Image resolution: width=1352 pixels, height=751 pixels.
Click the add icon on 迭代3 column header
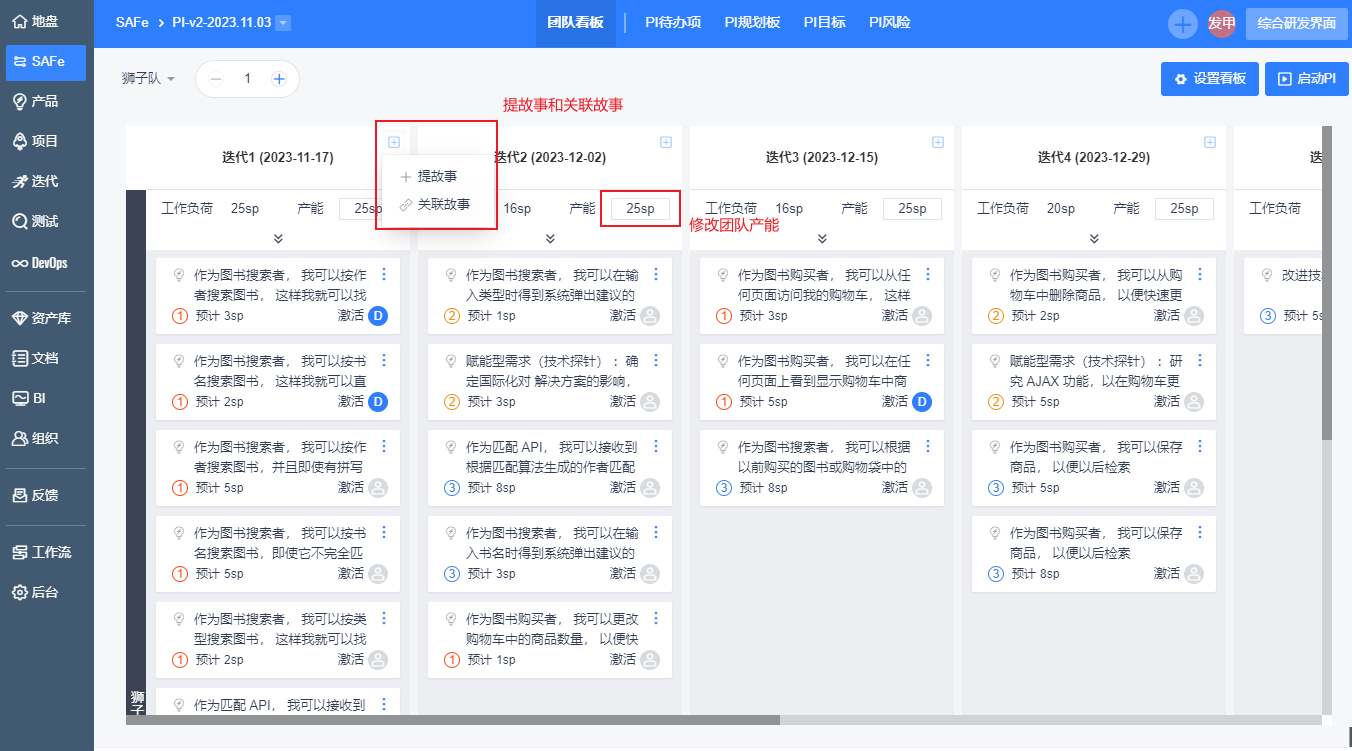point(938,142)
